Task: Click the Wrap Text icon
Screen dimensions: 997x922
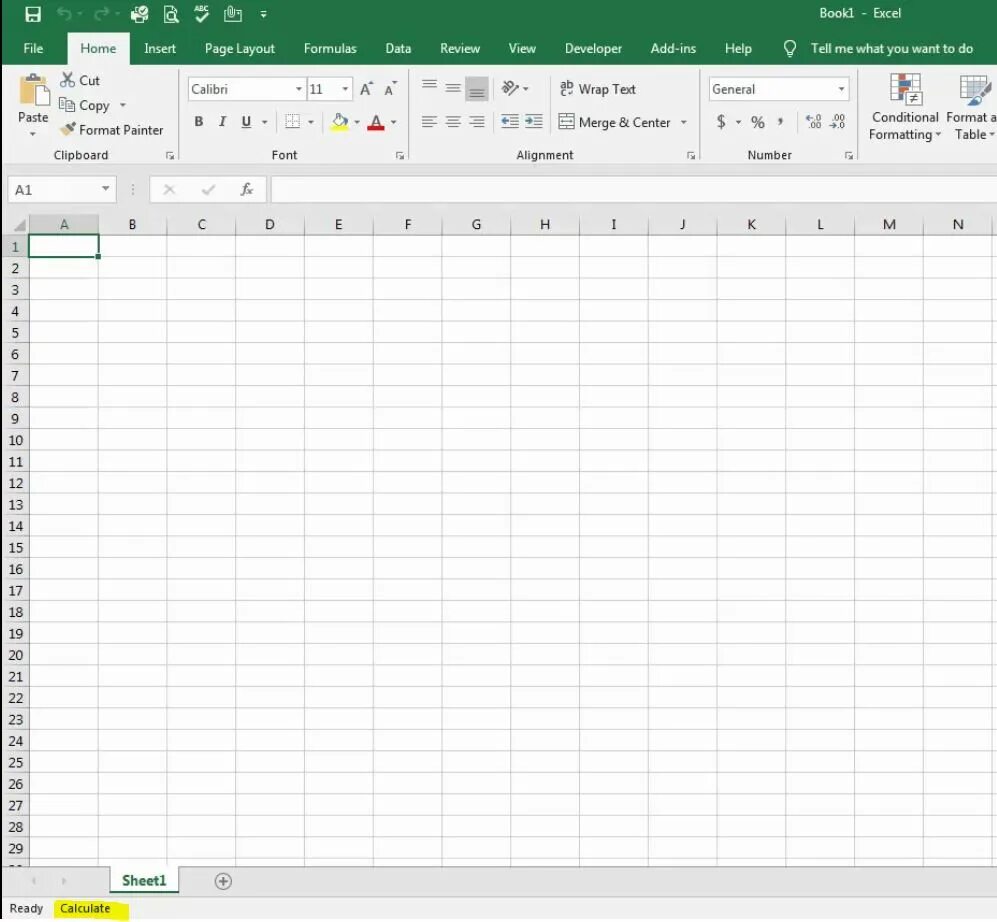Action: 597,89
